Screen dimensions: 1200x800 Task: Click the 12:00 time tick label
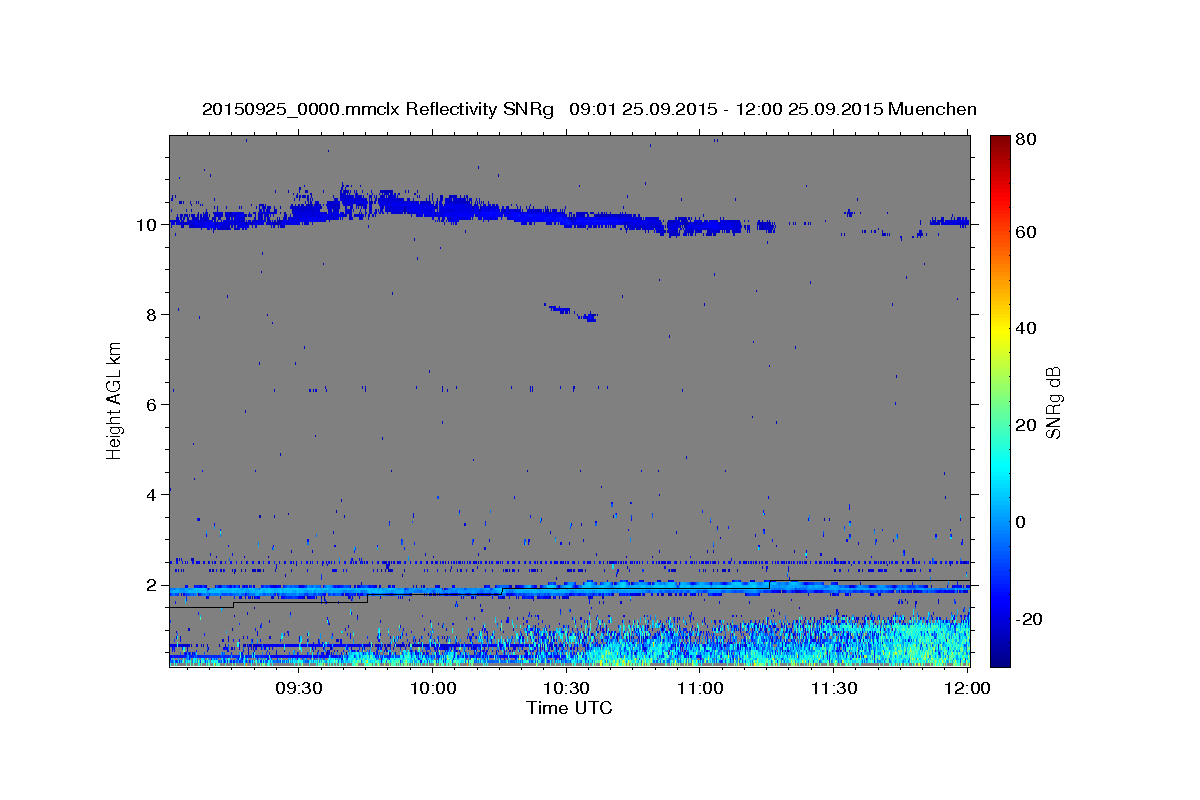click(967, 689)
